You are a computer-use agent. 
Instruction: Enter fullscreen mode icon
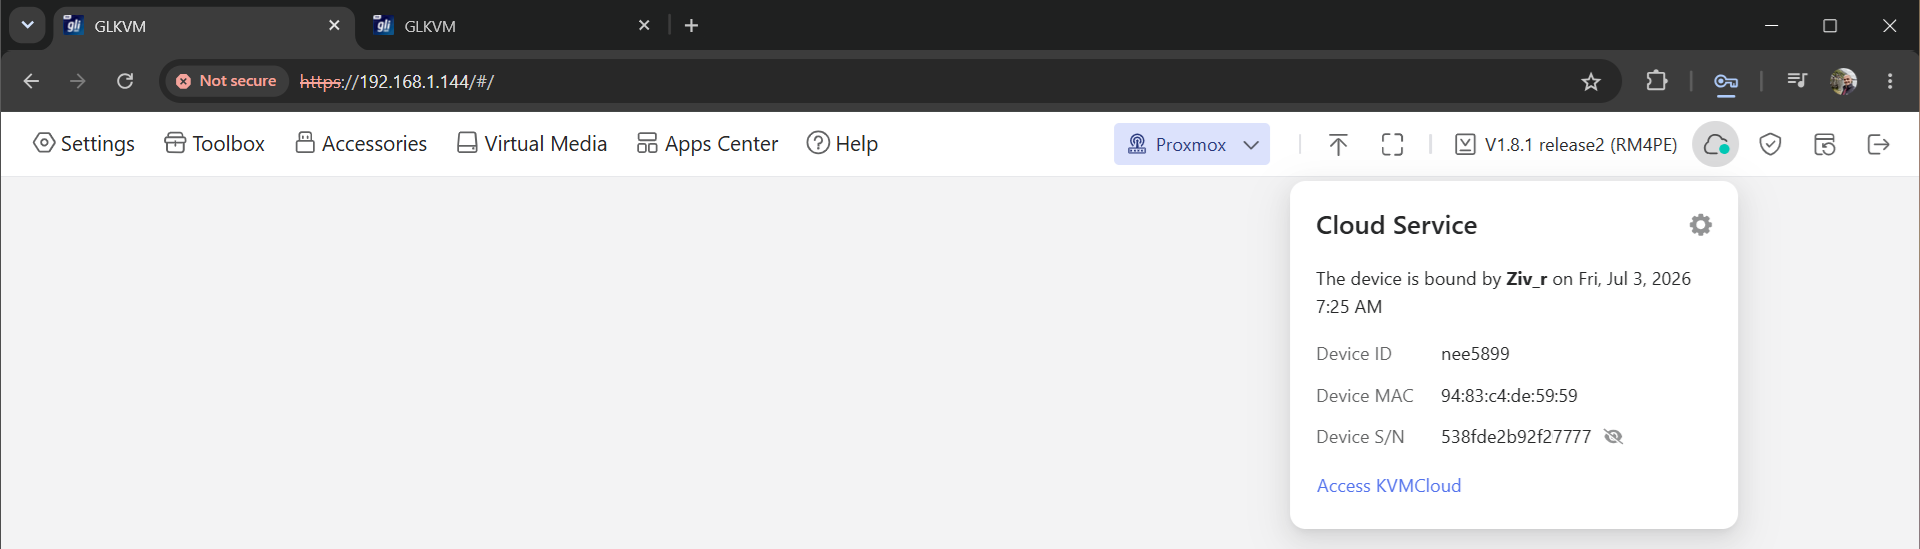[x=1392, y=145]
